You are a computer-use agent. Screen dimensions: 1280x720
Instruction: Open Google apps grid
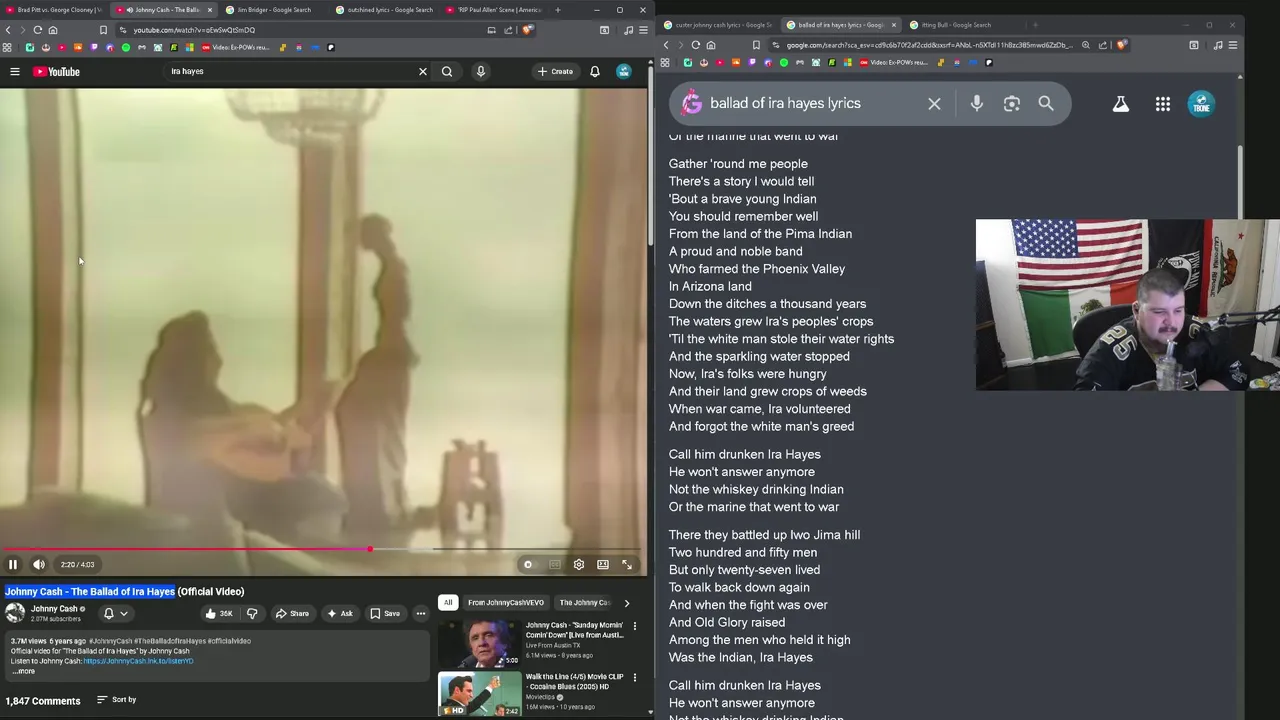[1163, 104]
